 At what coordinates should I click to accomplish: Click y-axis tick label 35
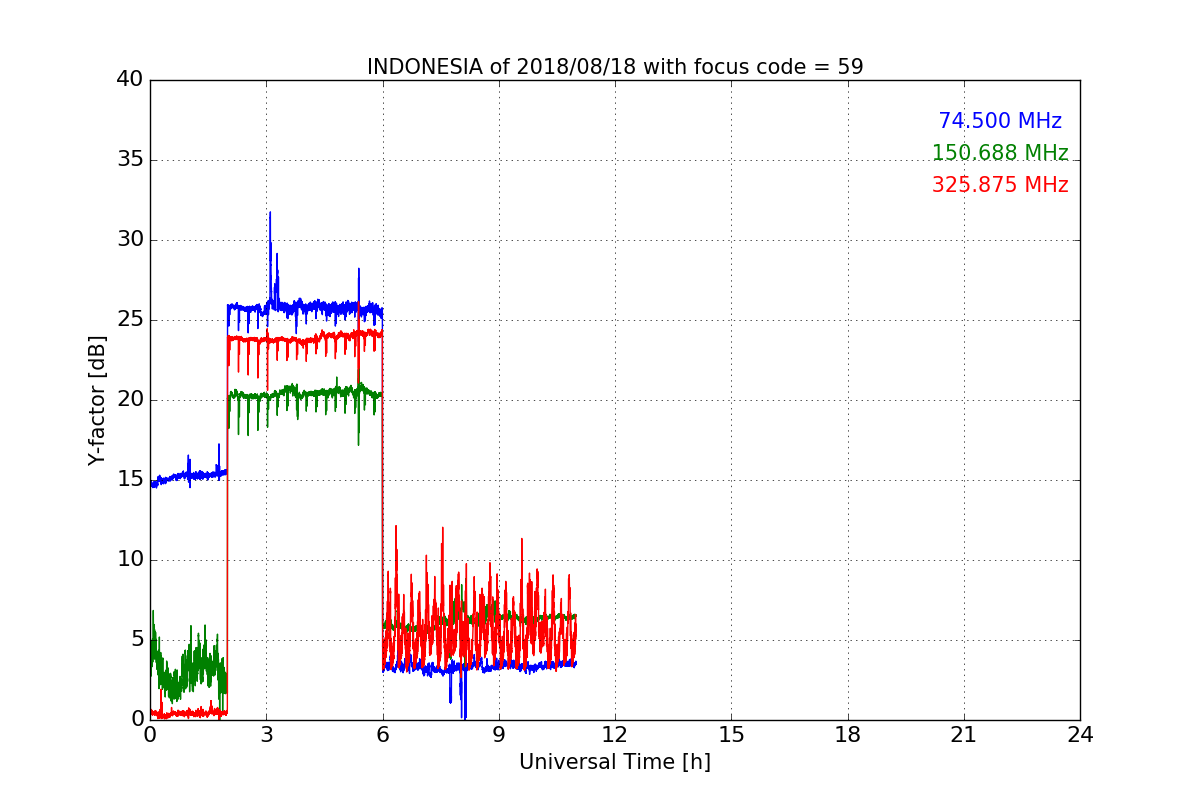pyautogui.click(x=130, y=160)
